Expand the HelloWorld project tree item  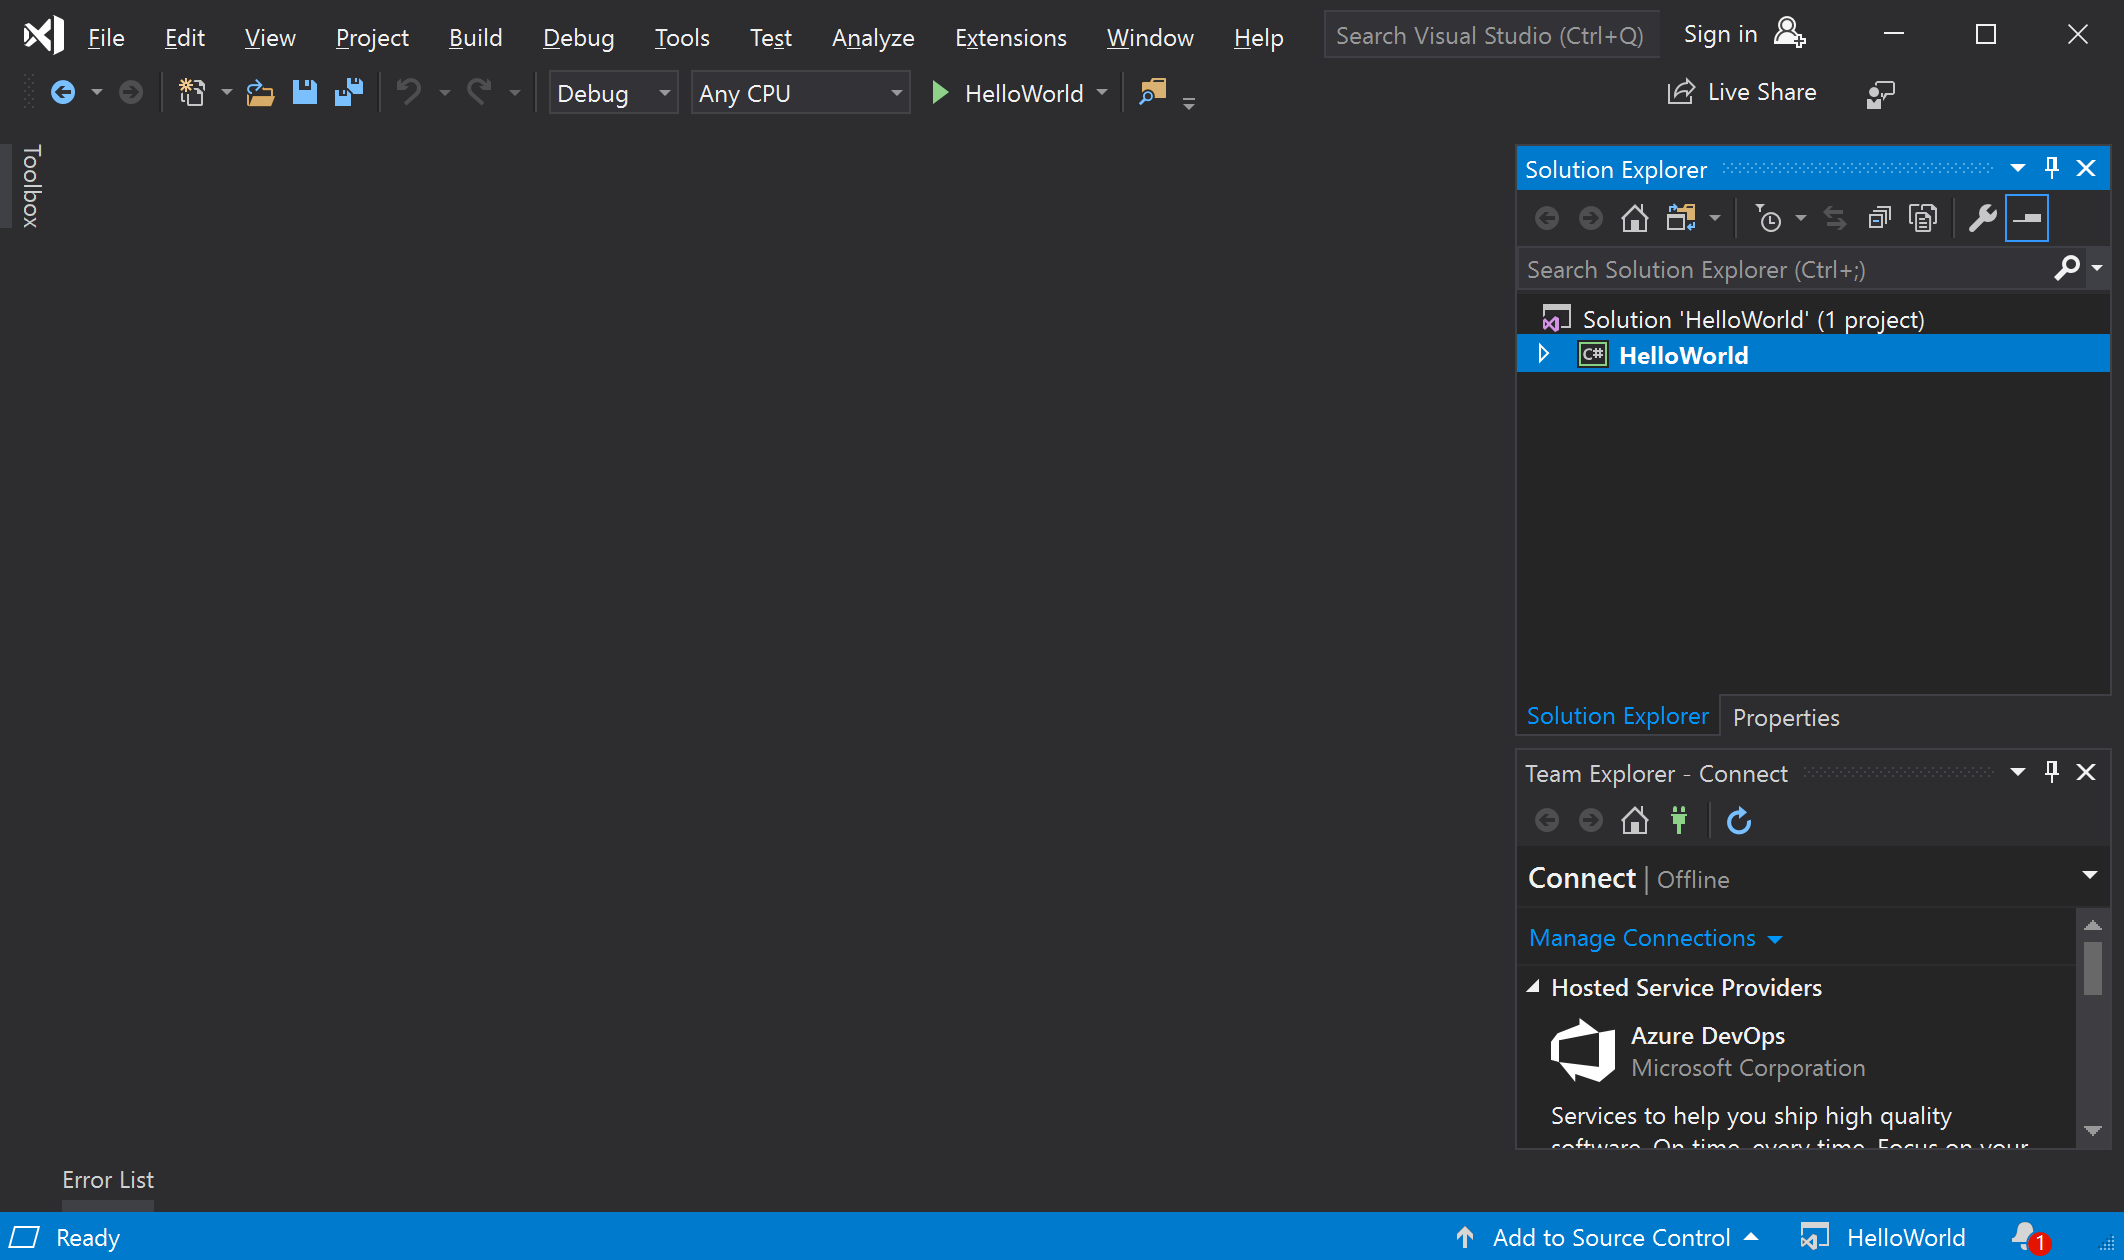pos(1546,354)
